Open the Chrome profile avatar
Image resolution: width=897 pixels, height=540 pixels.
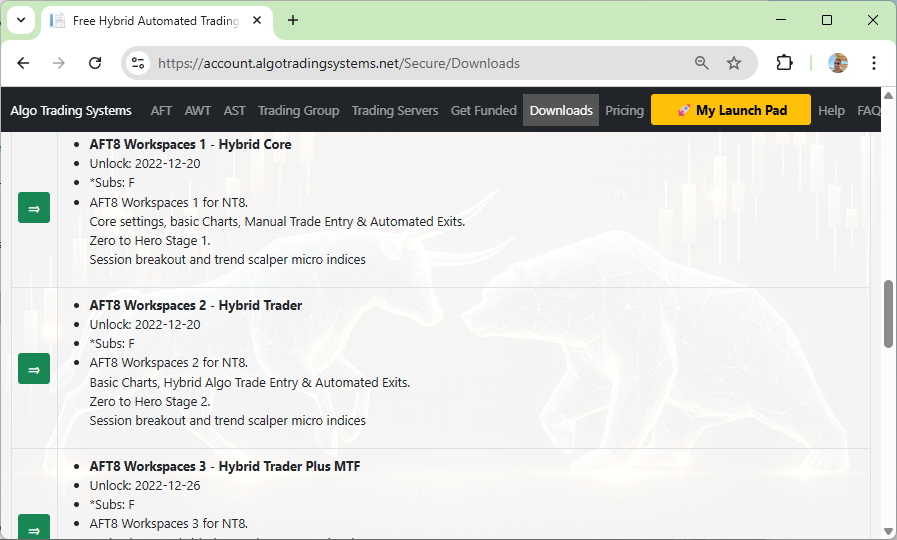(838, 63)
